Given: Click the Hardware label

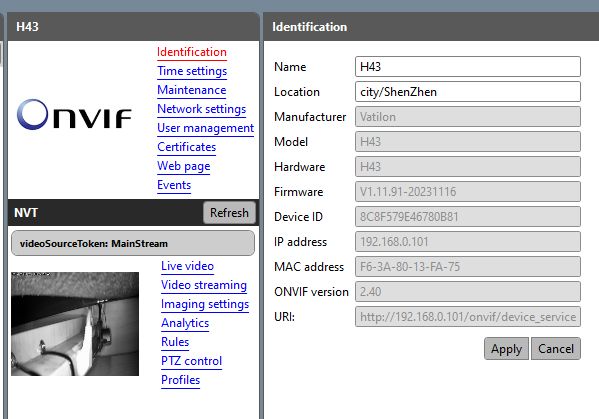Looking at the screenshot, I should (300, 167).
